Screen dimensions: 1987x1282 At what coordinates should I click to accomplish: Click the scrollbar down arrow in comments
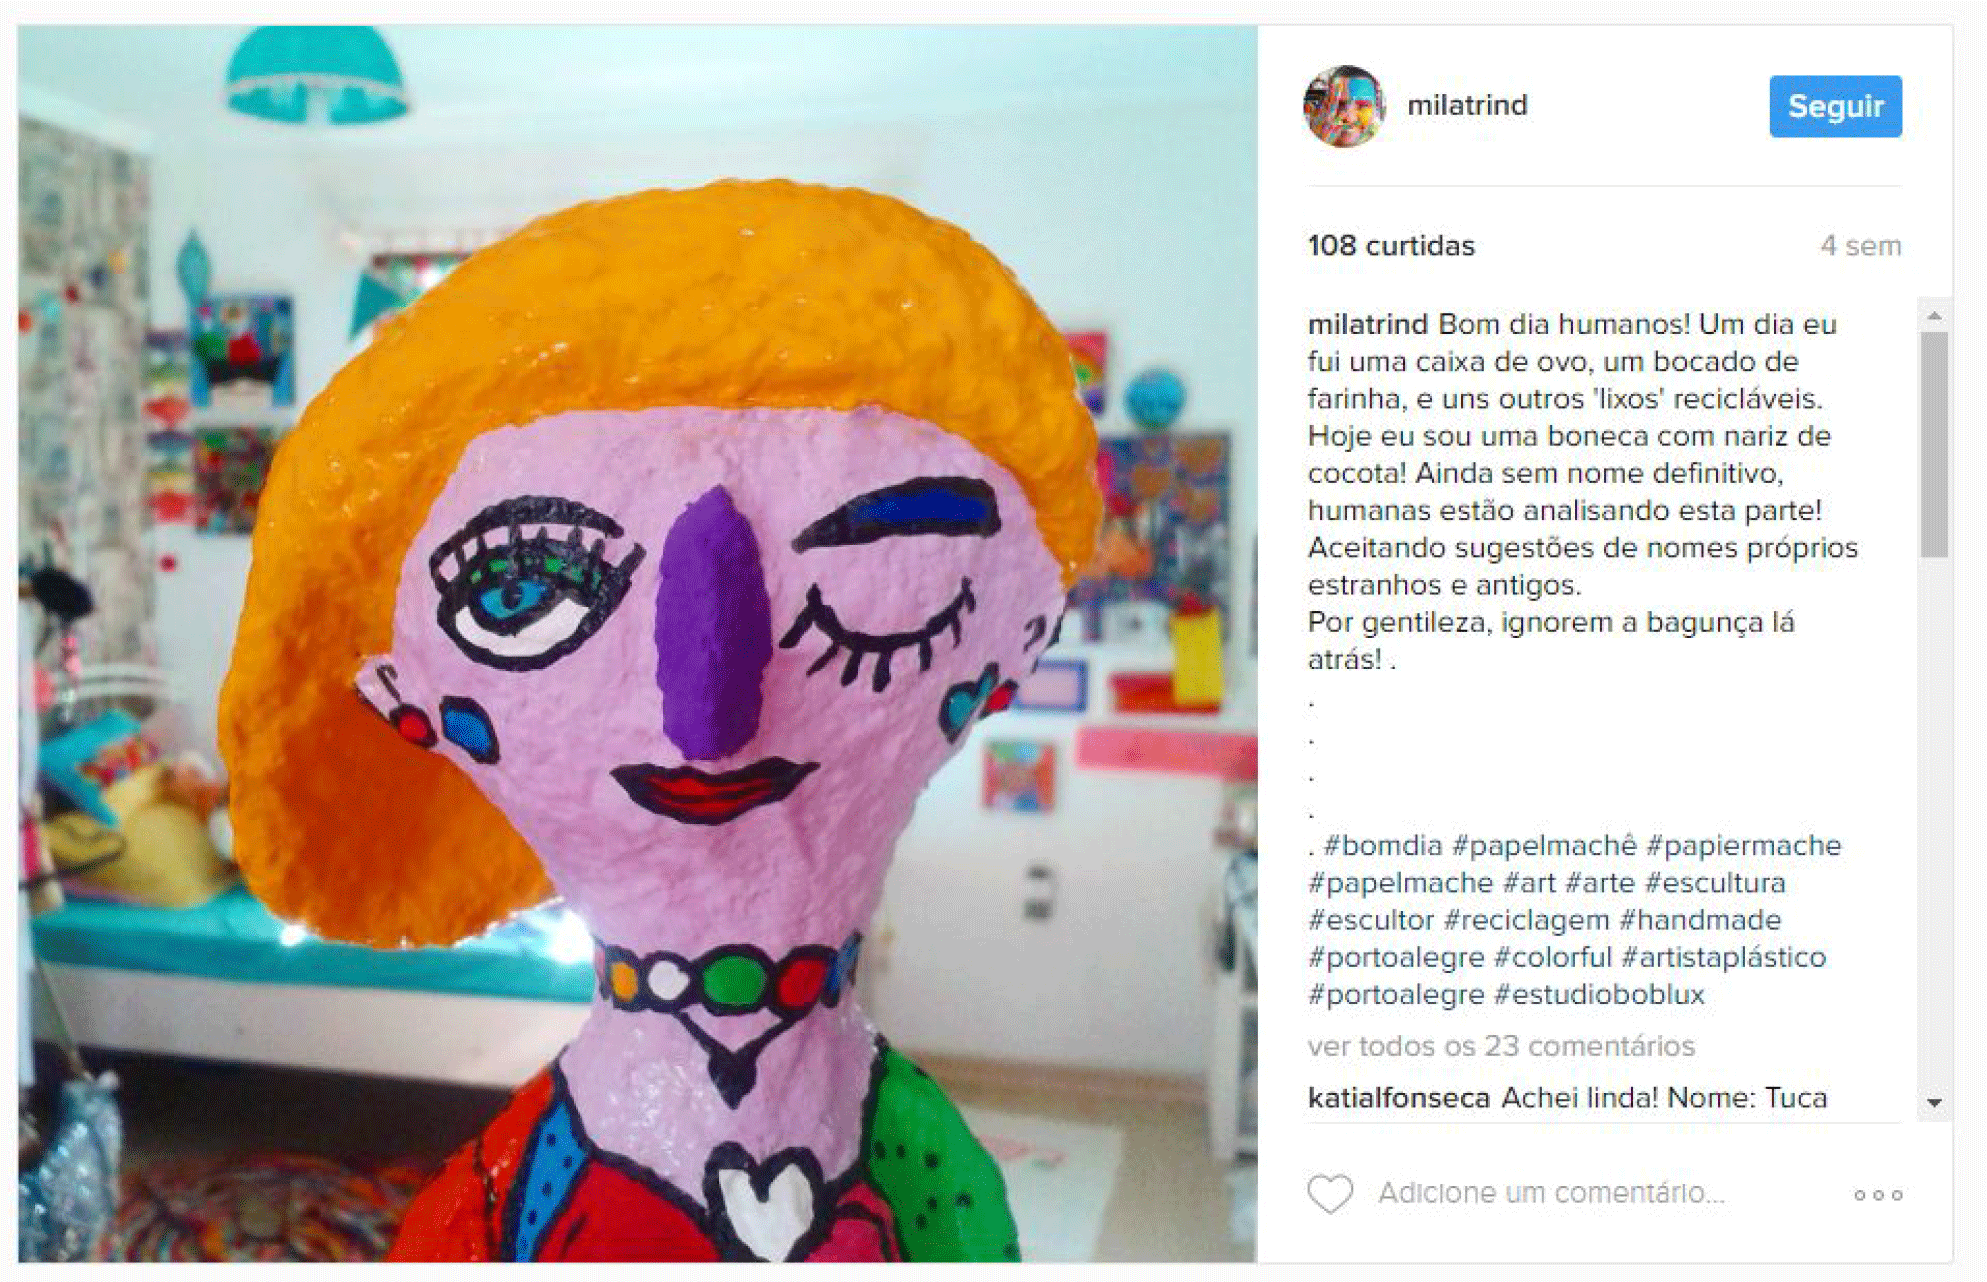tap(1934, 1102)
